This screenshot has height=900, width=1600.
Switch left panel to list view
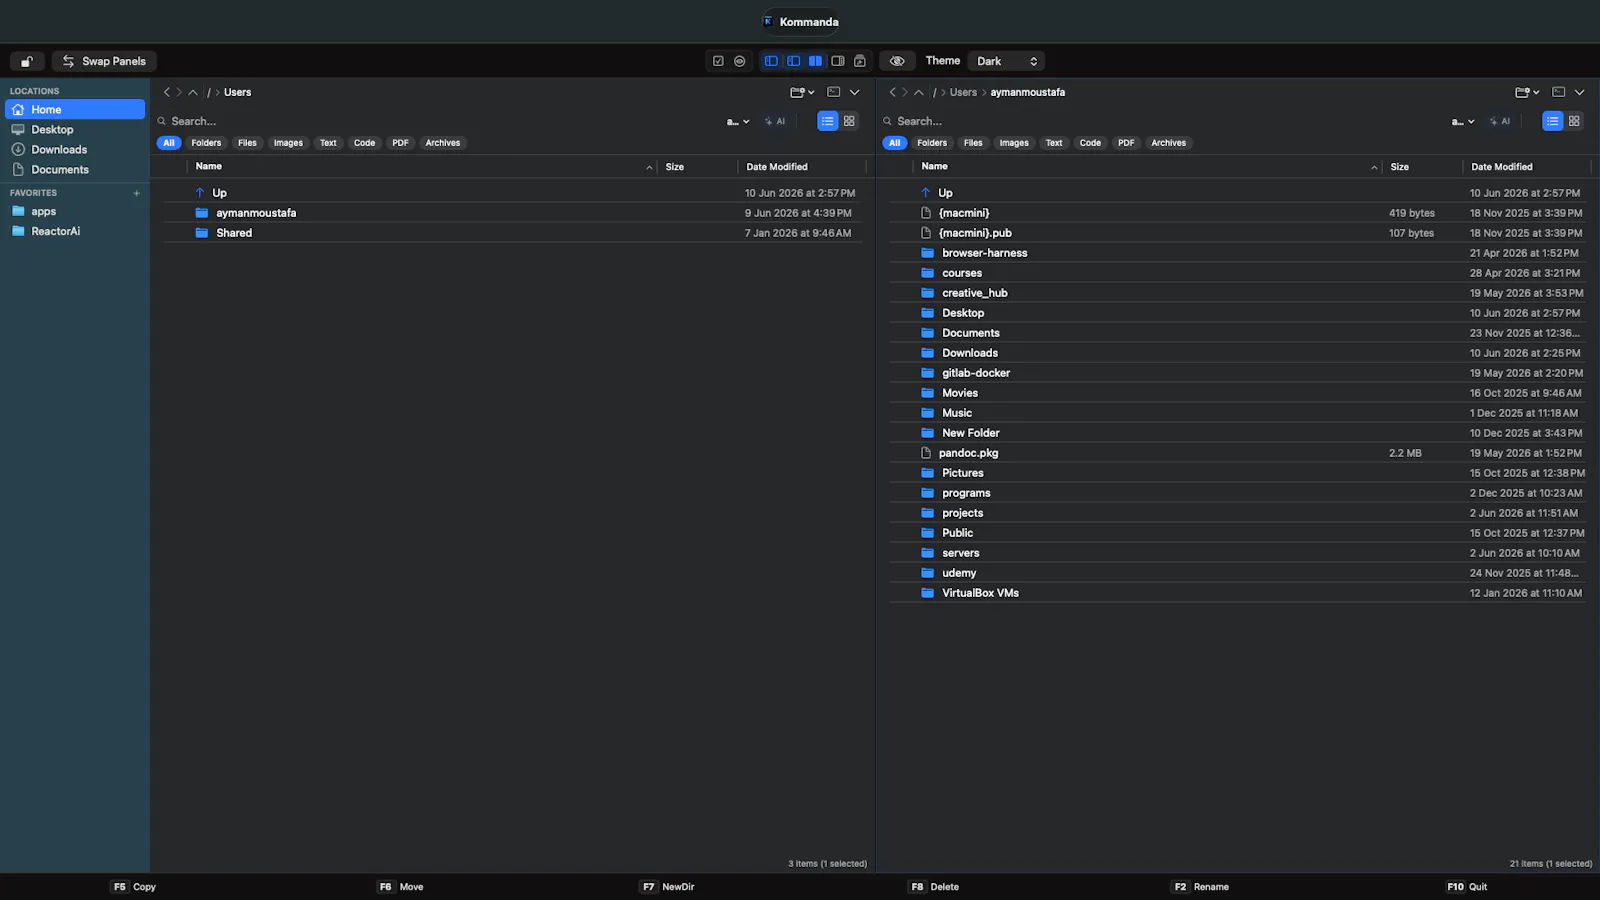pyautogui.click(x=828, y=121)
